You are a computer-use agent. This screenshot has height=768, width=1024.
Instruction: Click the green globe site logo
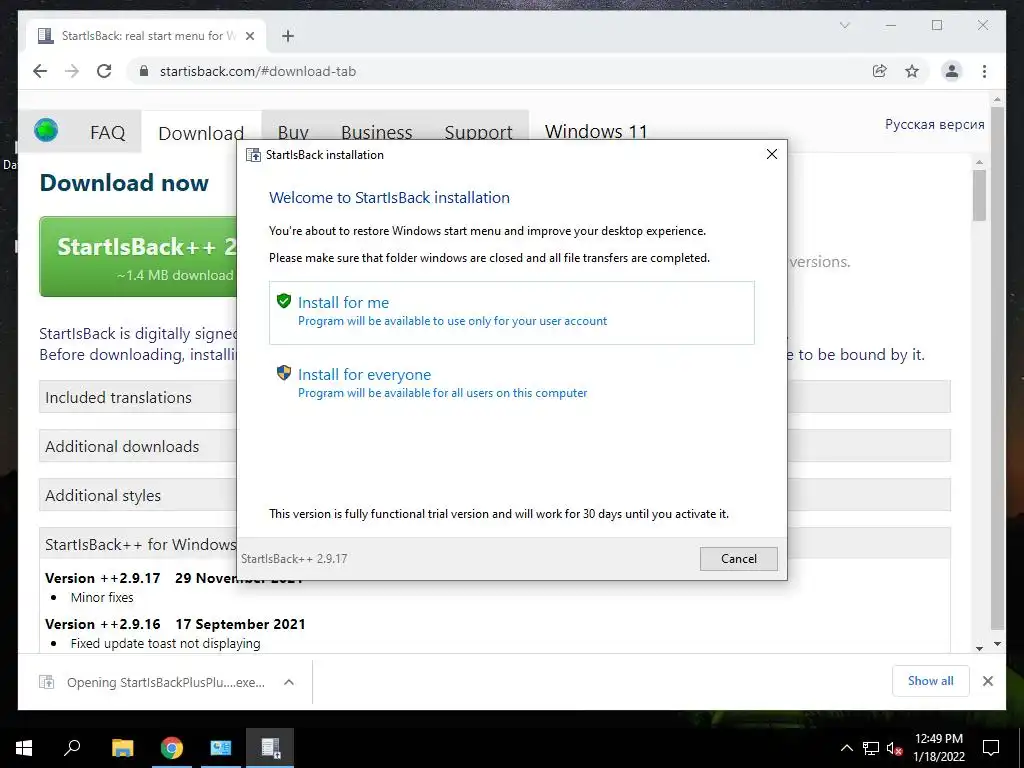tap(46, 131)
